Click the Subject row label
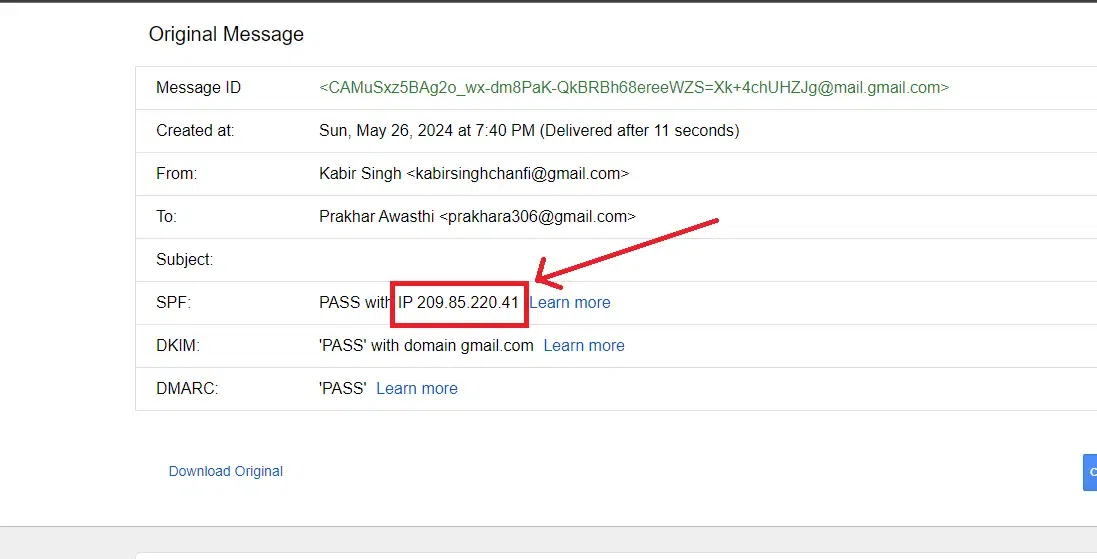This screenshot has height=559, width=1097. pos(184,259)
